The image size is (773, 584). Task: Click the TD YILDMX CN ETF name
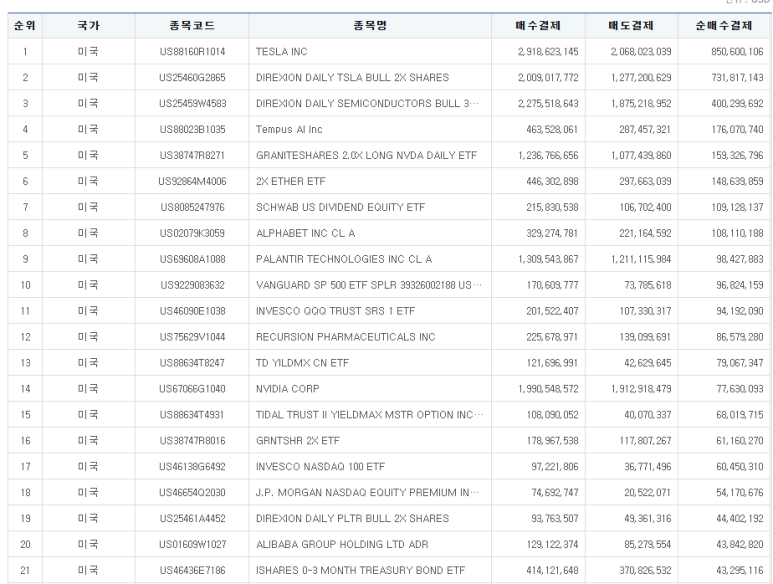[x=302, y=363]
